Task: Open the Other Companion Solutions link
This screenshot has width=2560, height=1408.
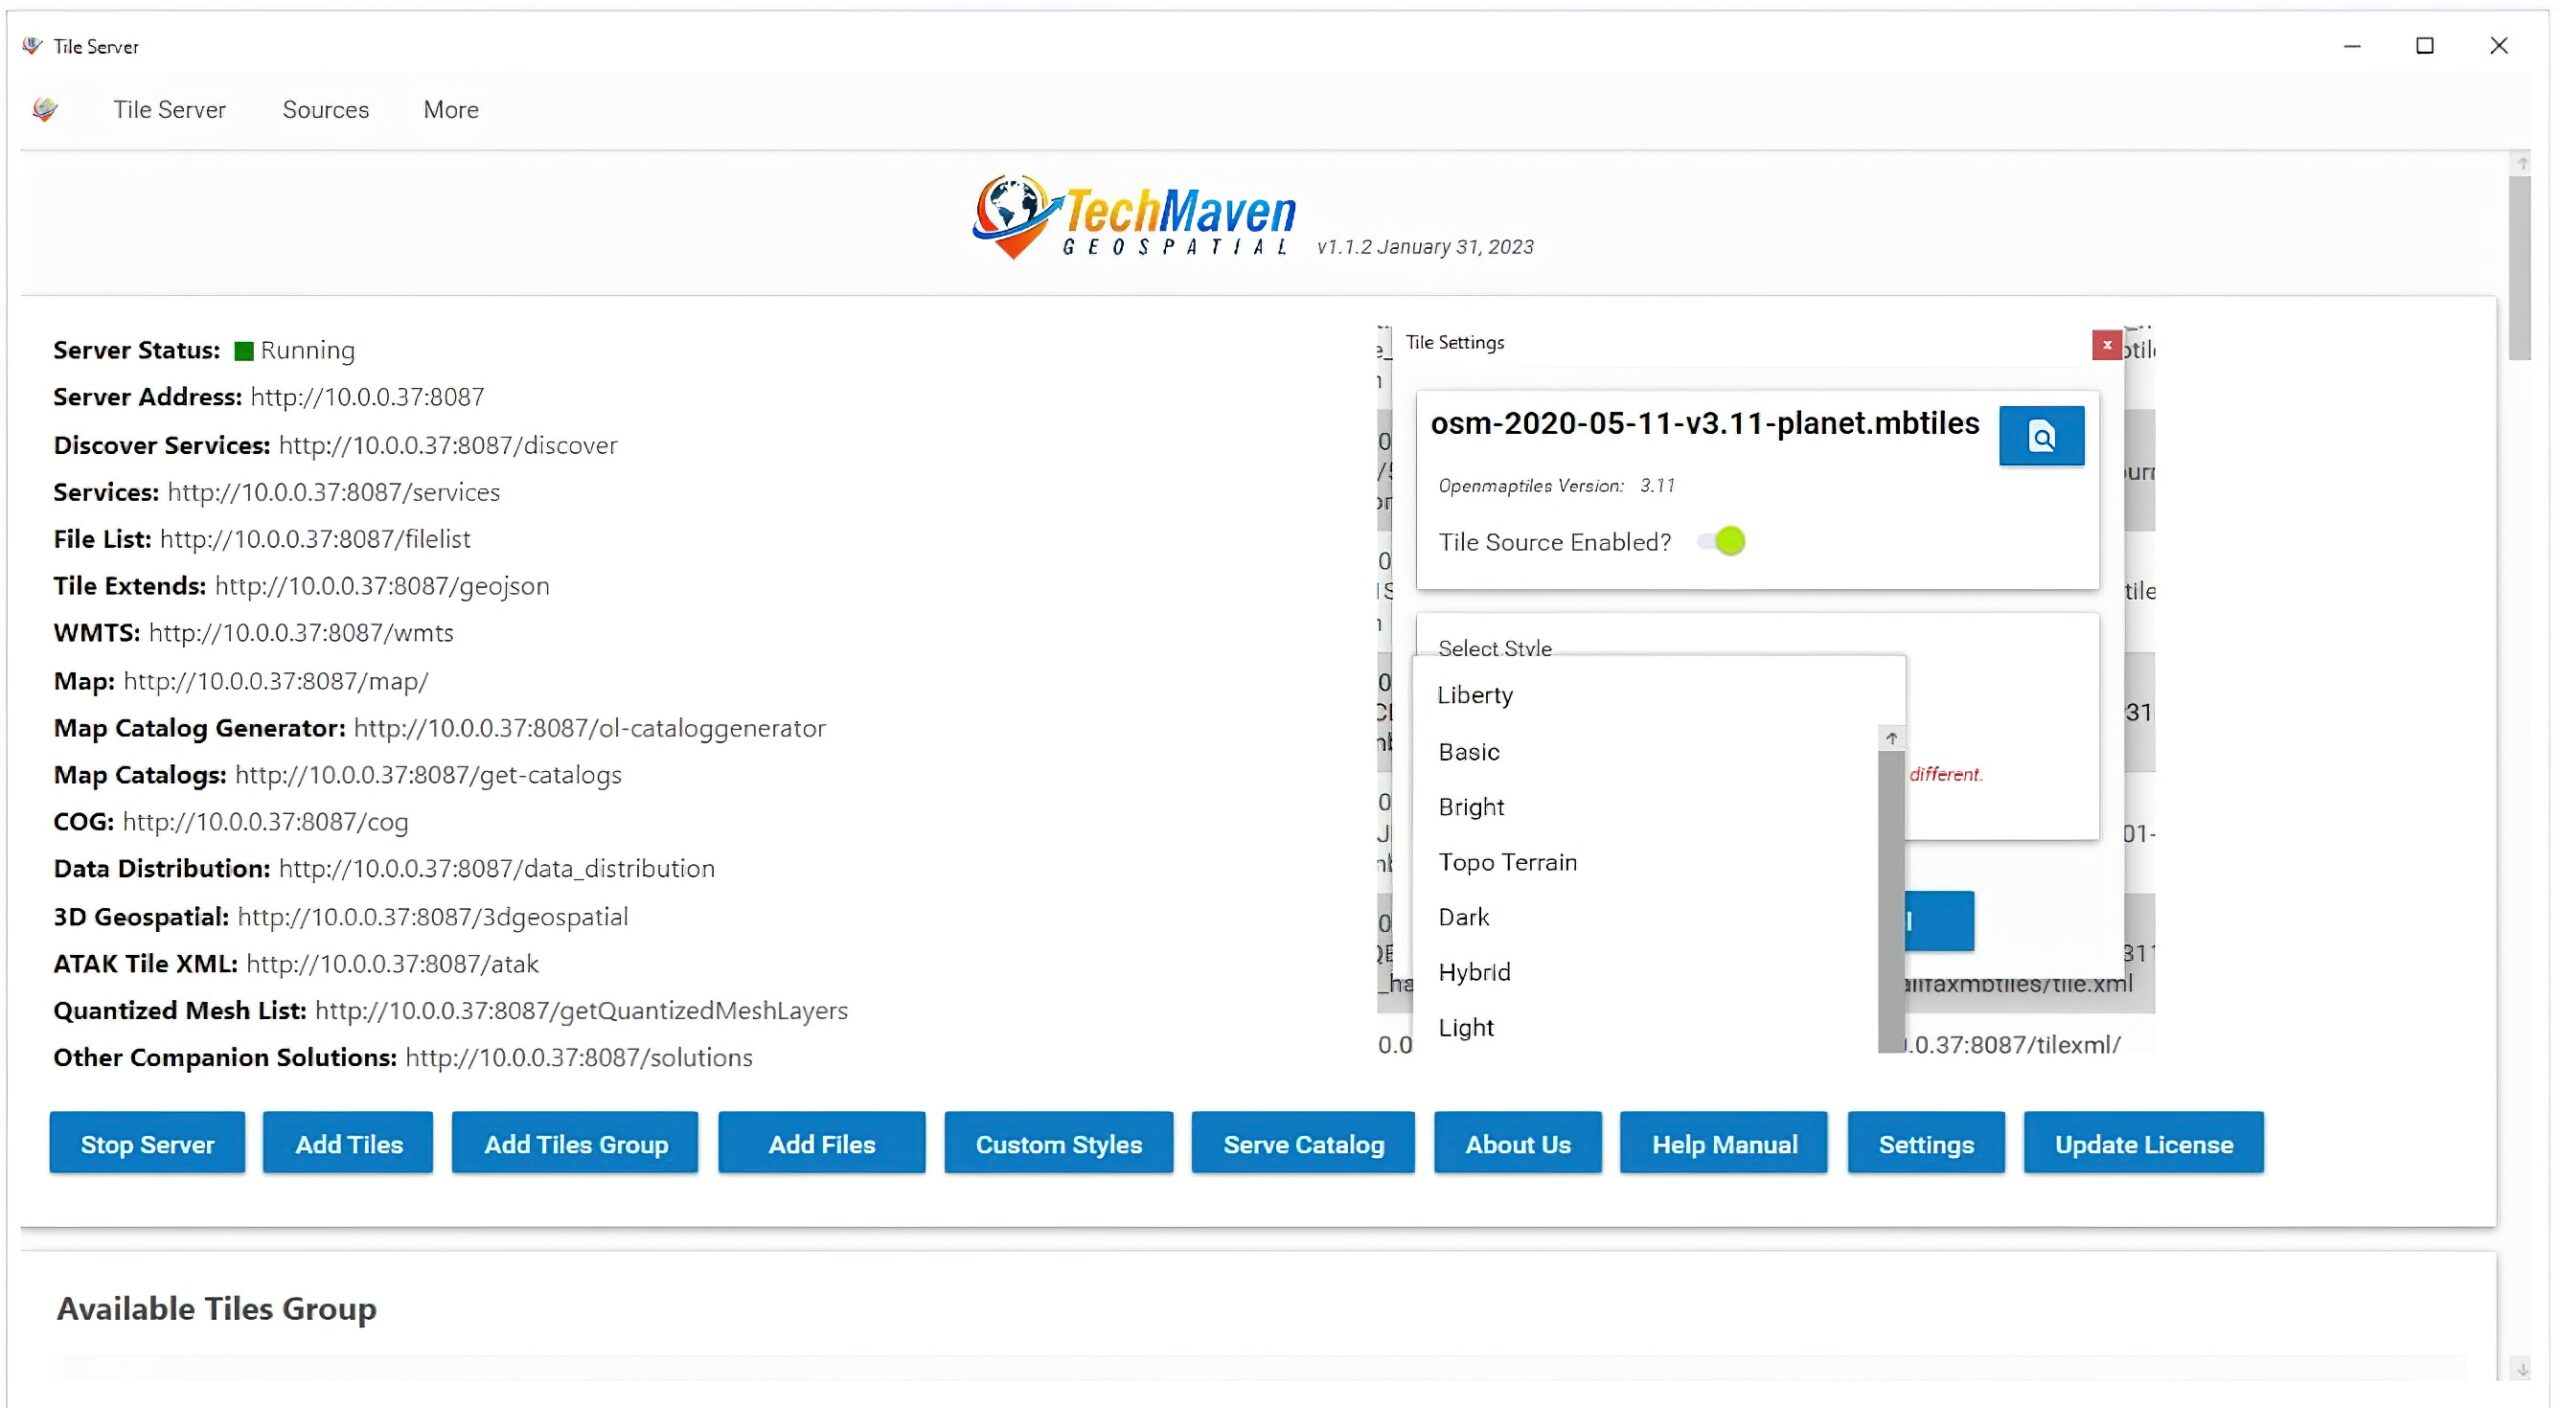Action: point(579,1058)
